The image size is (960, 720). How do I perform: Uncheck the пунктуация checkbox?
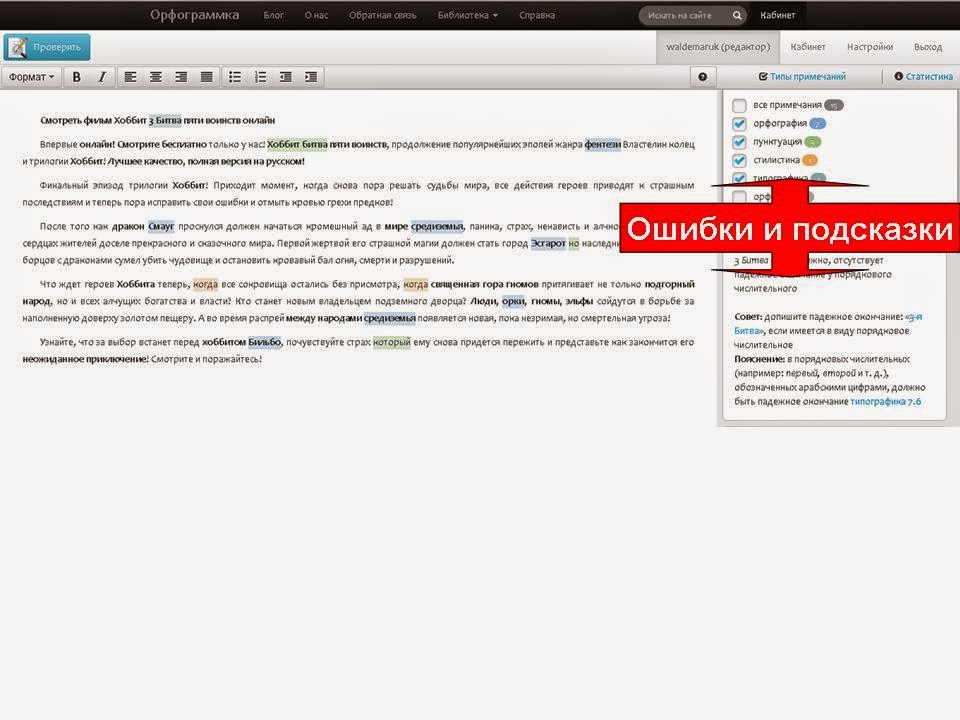739,142
